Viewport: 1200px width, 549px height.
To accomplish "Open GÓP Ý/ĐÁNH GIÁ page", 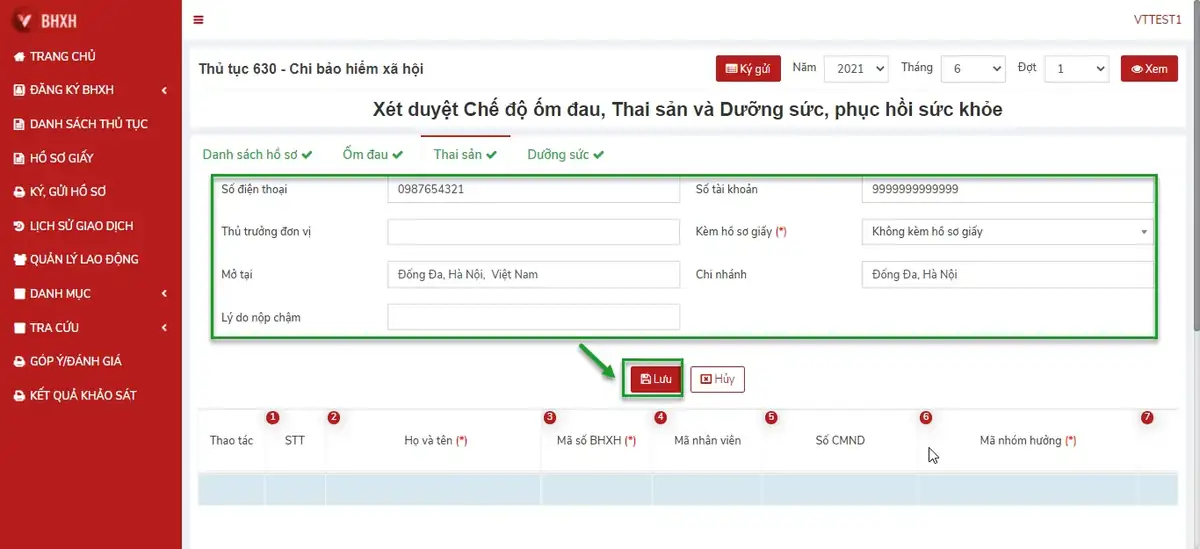I will (76, 361).
